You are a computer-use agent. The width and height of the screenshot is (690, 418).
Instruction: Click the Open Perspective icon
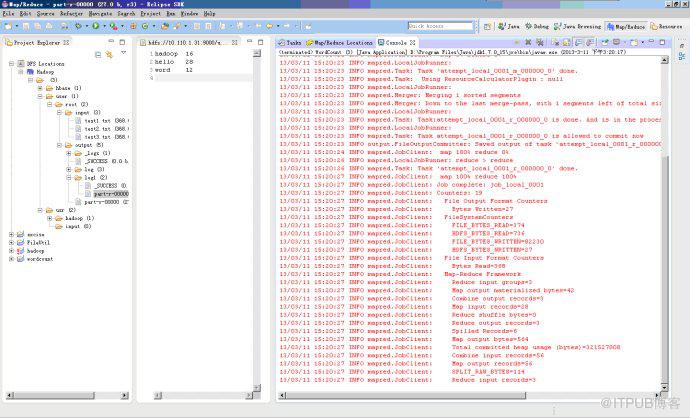click(x=487, y=26)
